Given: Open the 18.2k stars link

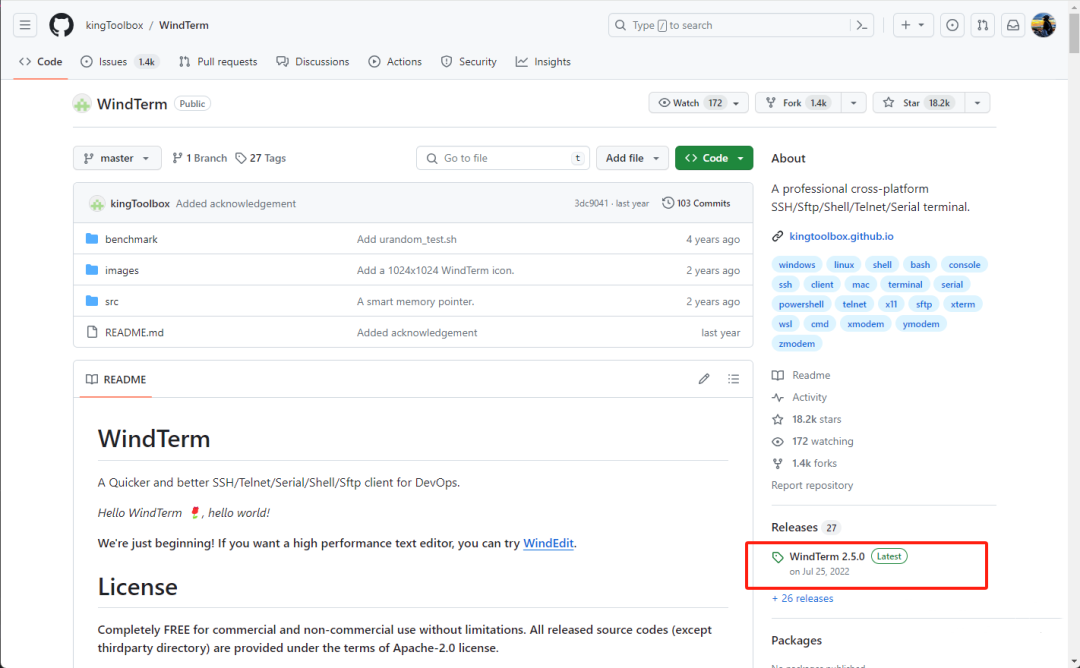Looking at the screenshot, I should pyautogui.click(x=816, y=419).
